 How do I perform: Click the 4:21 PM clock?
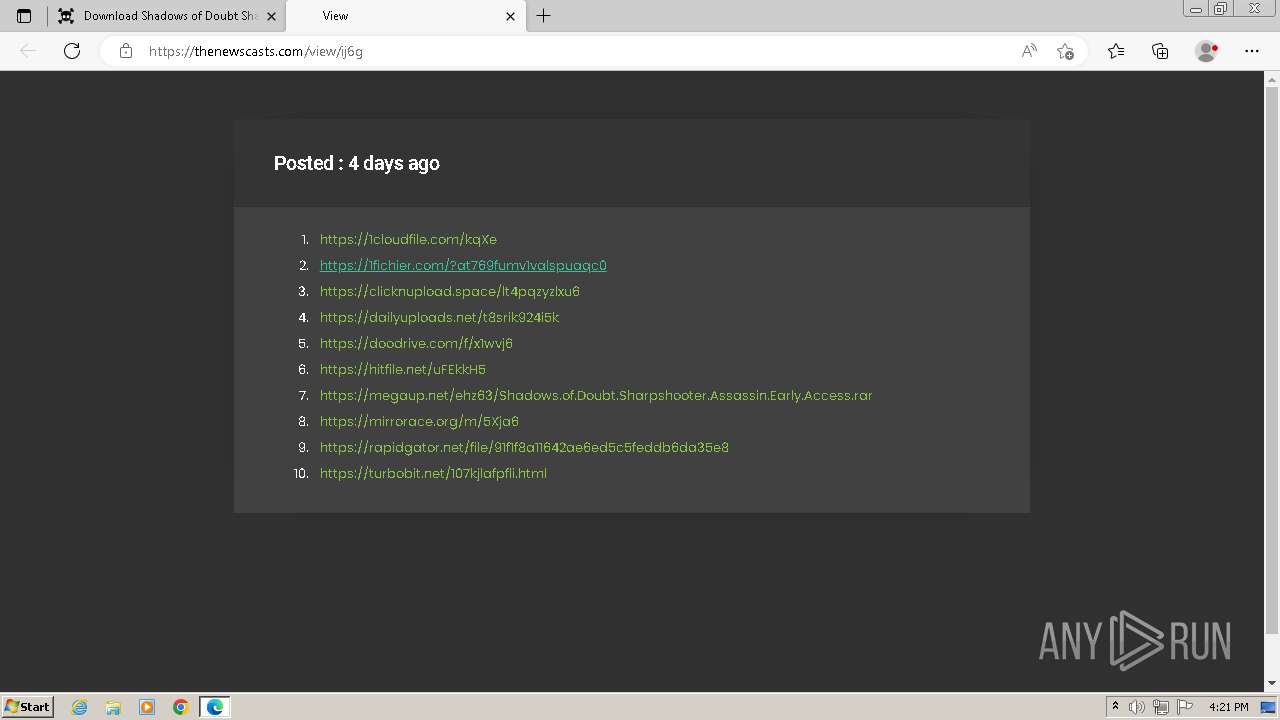(1228, 707)
